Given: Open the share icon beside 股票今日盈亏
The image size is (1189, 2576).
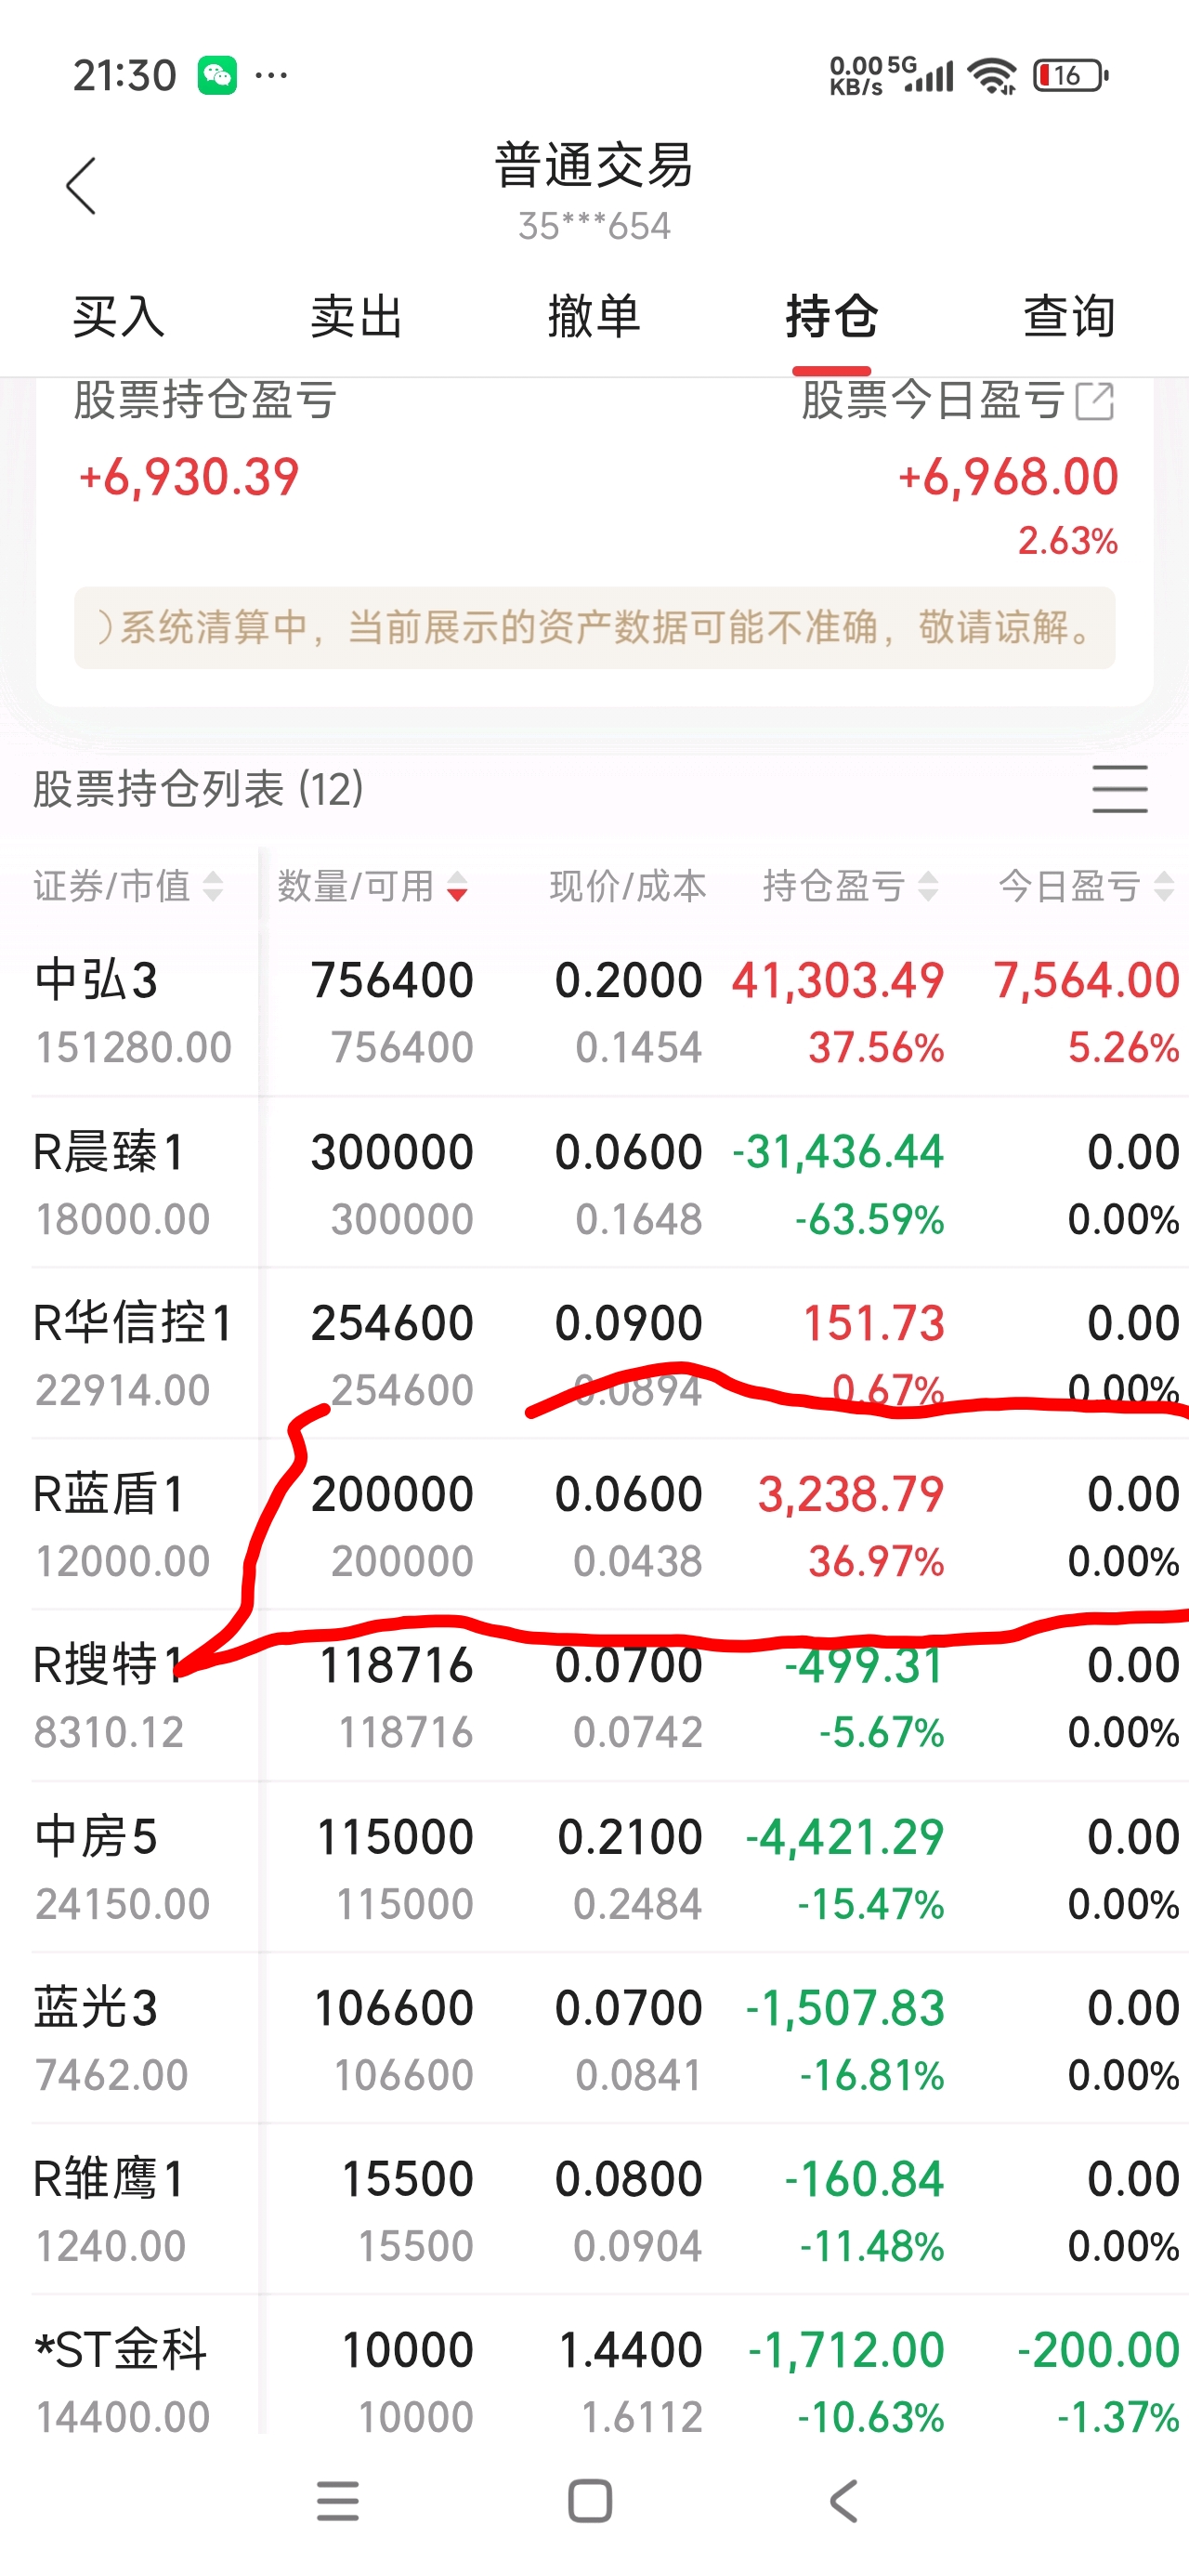Looking at the screenshot, I should click(1095, 401).
